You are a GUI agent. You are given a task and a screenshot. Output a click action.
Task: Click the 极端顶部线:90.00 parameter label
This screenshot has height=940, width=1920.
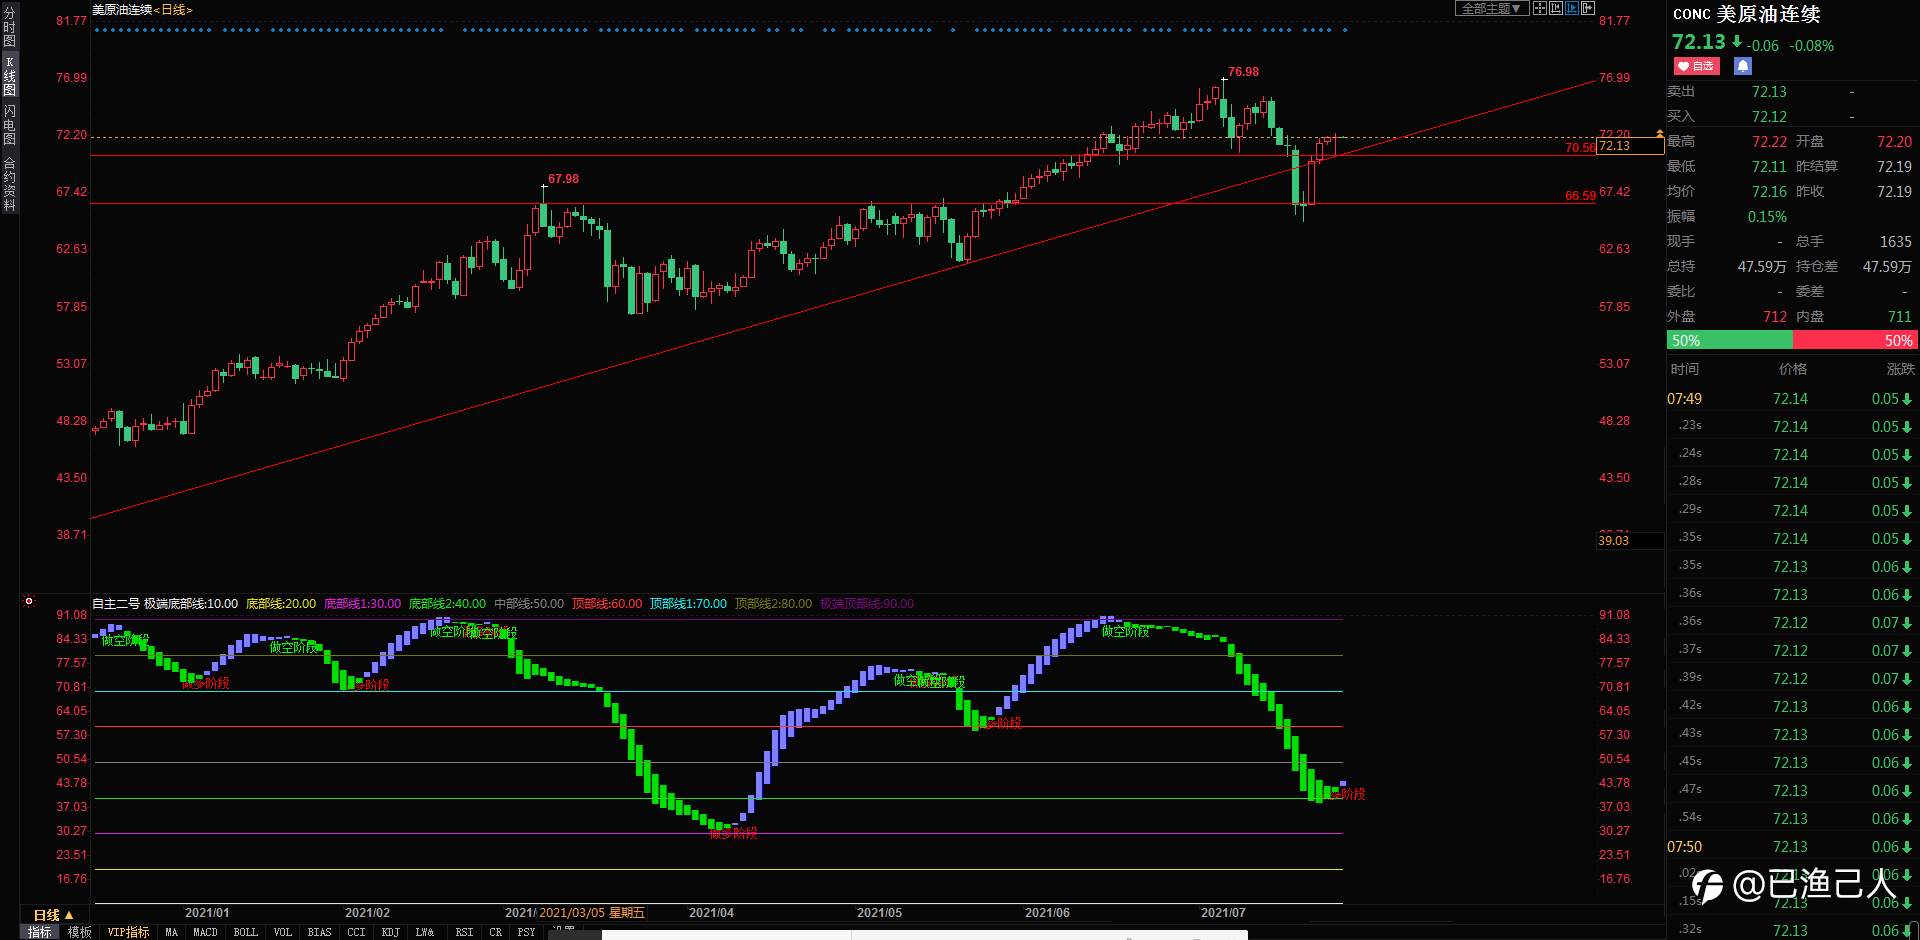(x=867, y=604)
